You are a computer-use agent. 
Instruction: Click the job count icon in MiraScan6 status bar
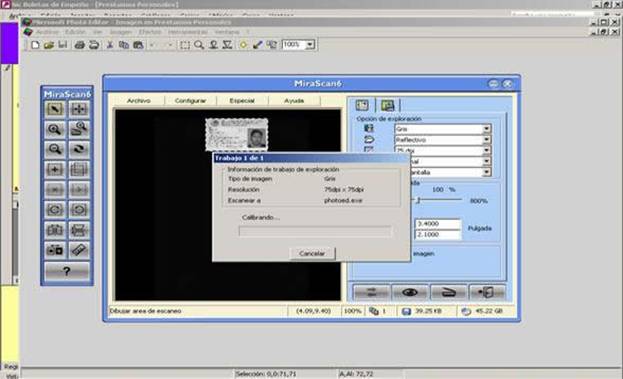click(x=373, y=311)
